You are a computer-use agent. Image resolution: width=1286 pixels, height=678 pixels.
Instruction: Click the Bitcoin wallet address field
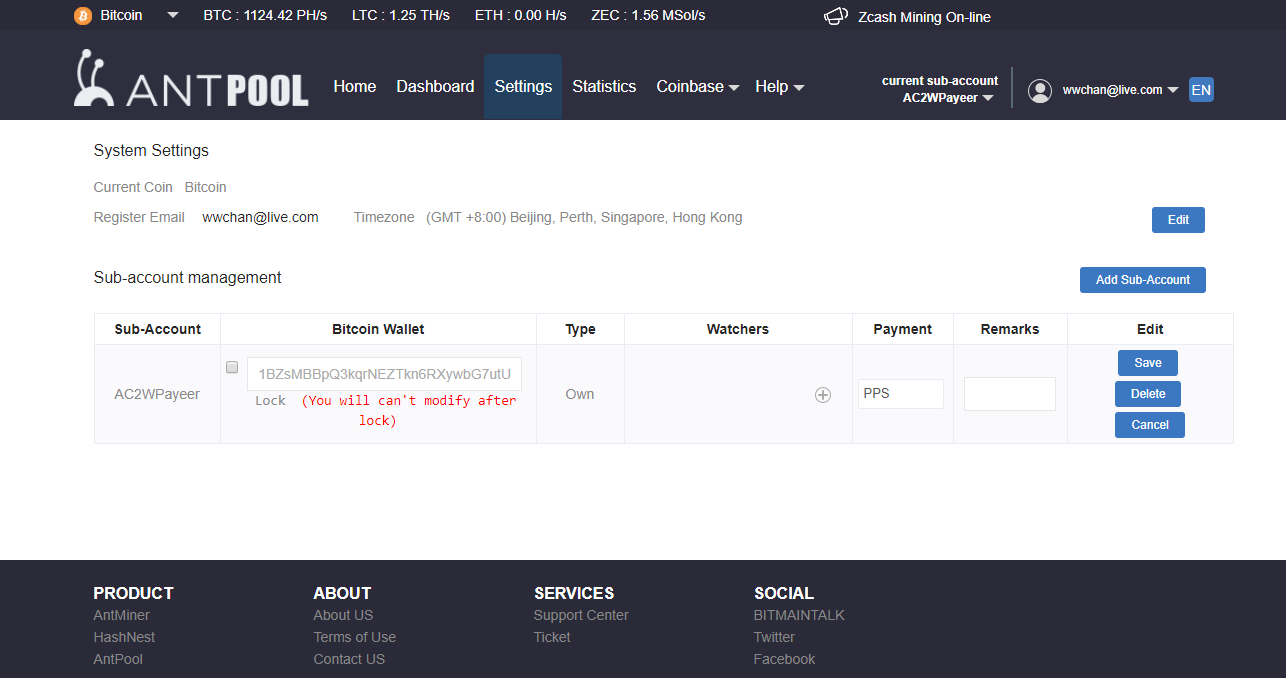coord(384,374)
